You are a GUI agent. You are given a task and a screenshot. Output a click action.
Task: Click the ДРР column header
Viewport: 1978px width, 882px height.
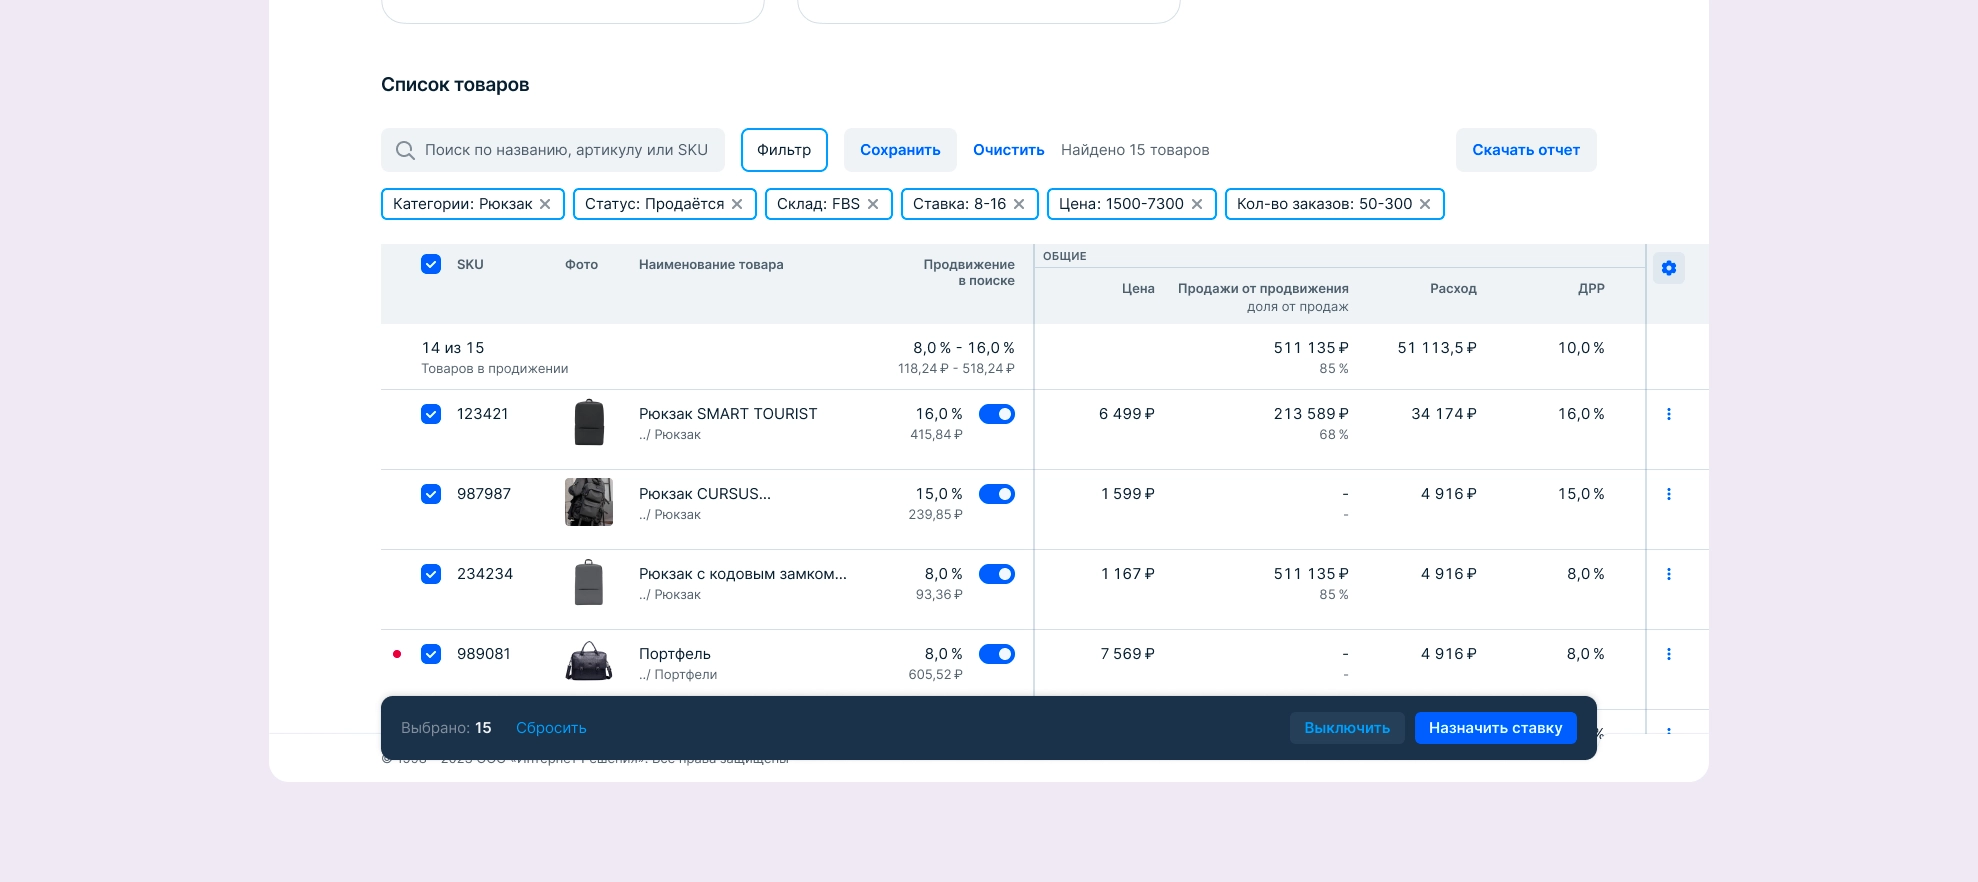click(x=1591, y=288)
